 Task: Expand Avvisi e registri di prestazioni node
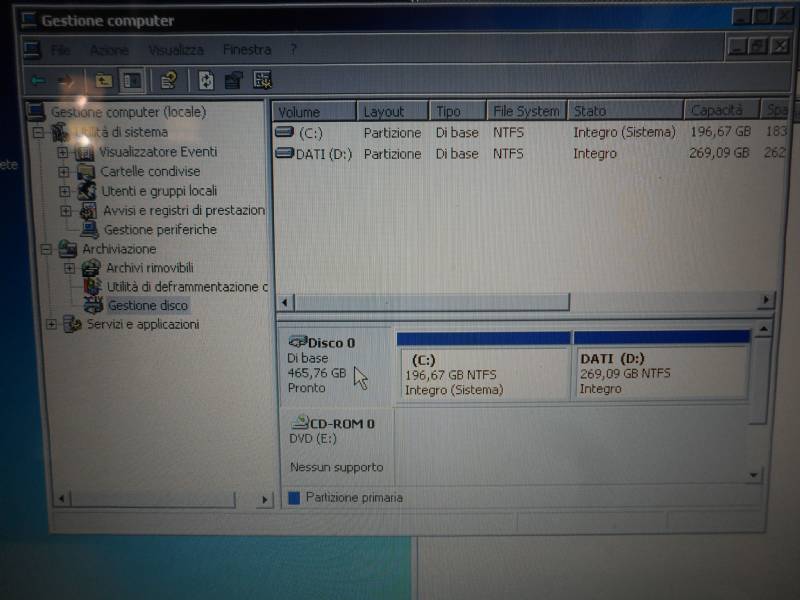pos(66,211)
